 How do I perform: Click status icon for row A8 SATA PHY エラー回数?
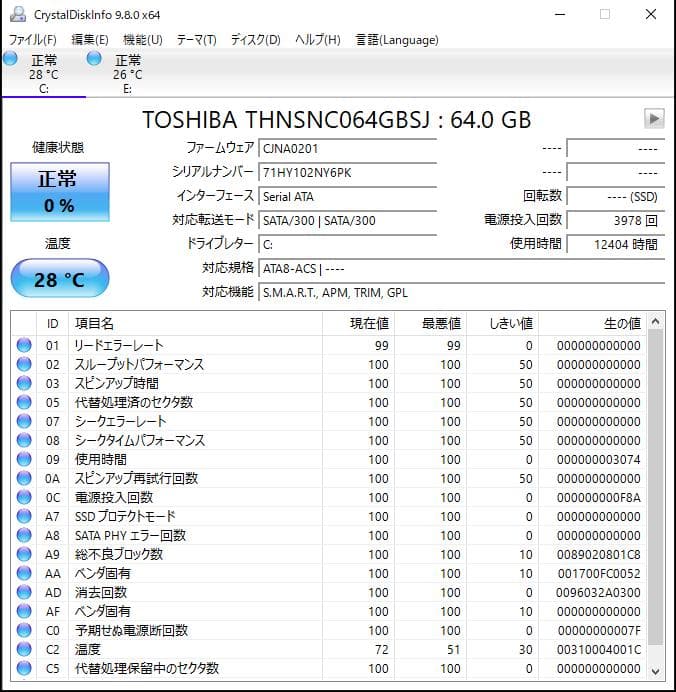24,535
